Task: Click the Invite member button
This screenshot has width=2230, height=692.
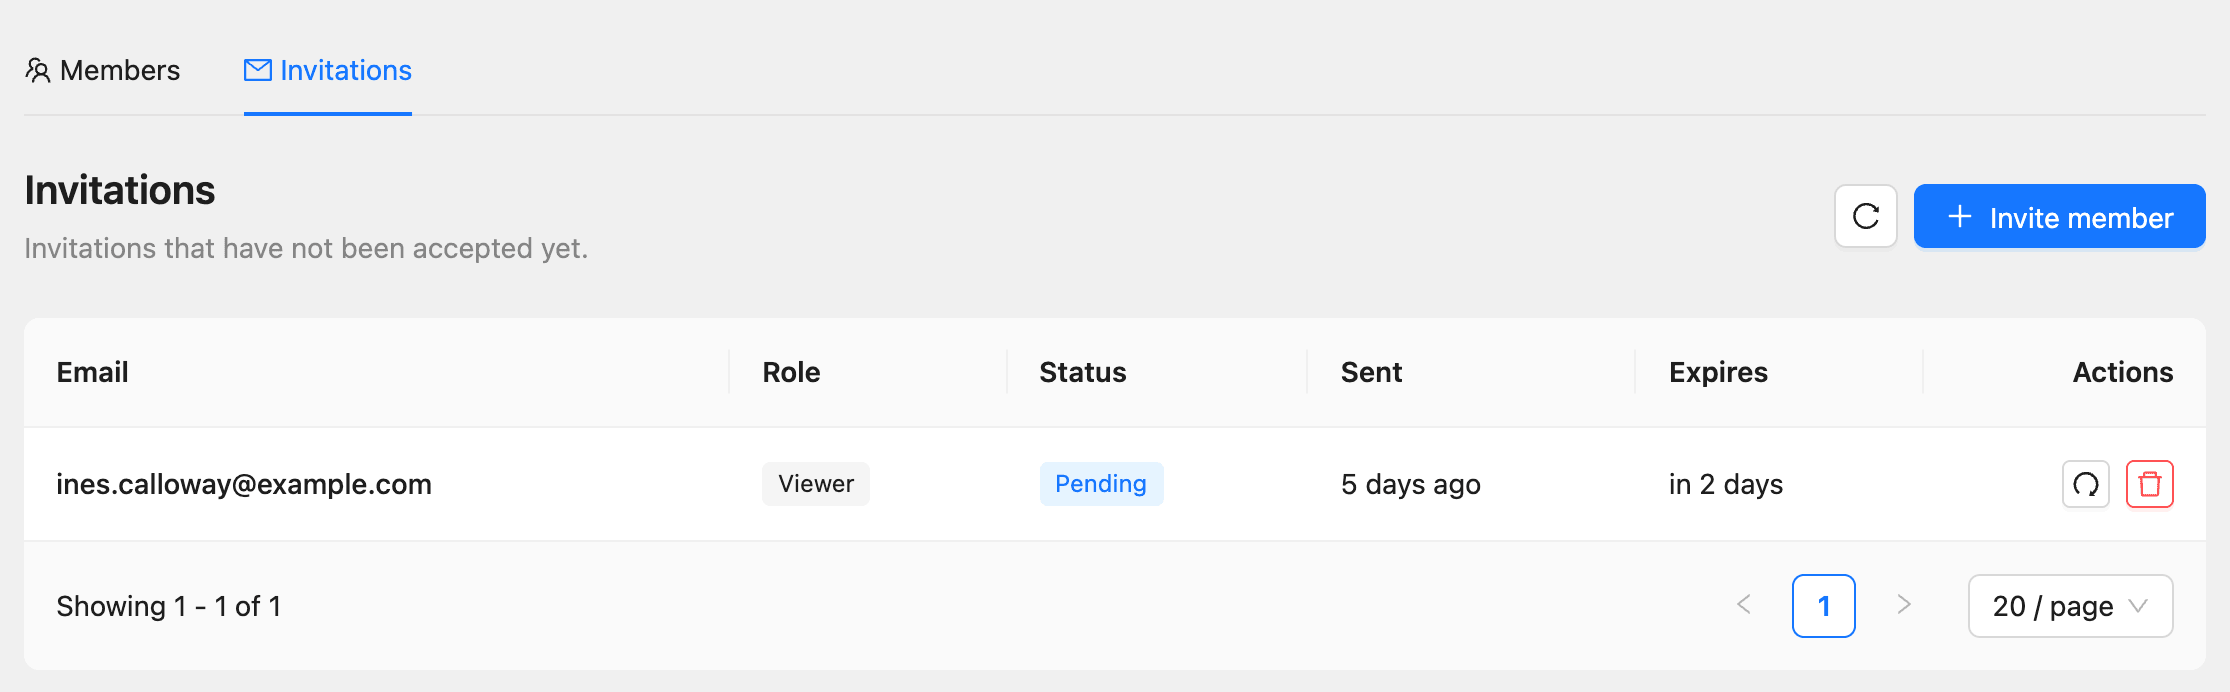Action: 2060,216
